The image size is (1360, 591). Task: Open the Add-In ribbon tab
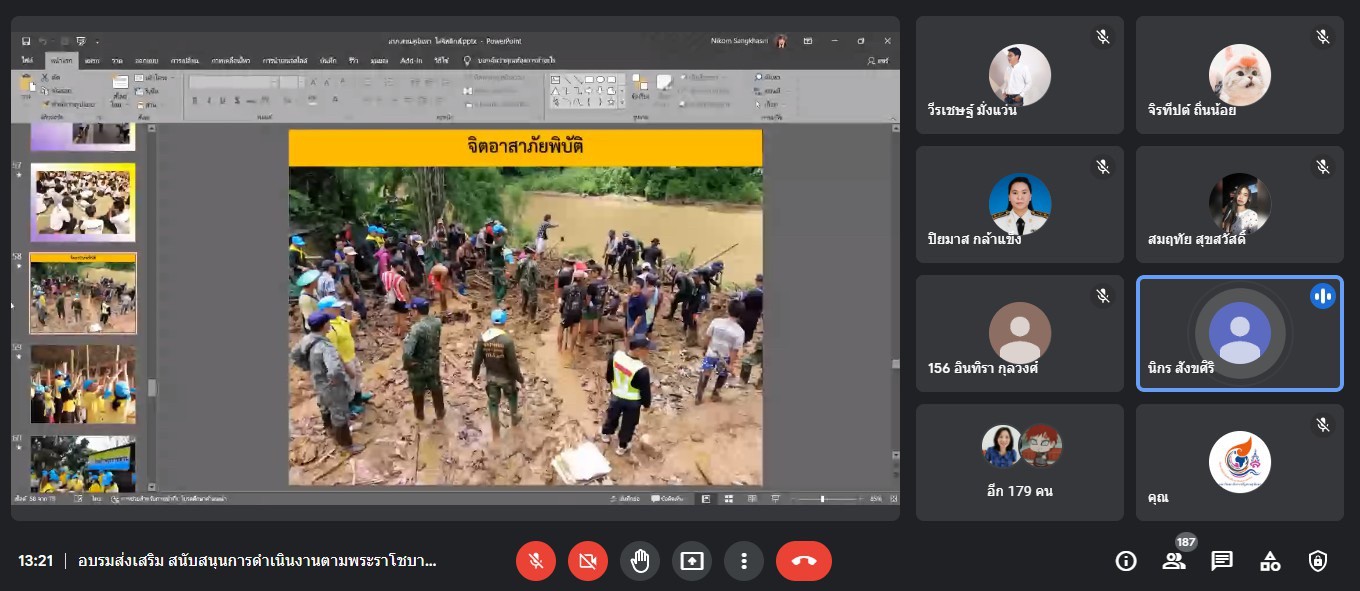(x=410, y=61)
